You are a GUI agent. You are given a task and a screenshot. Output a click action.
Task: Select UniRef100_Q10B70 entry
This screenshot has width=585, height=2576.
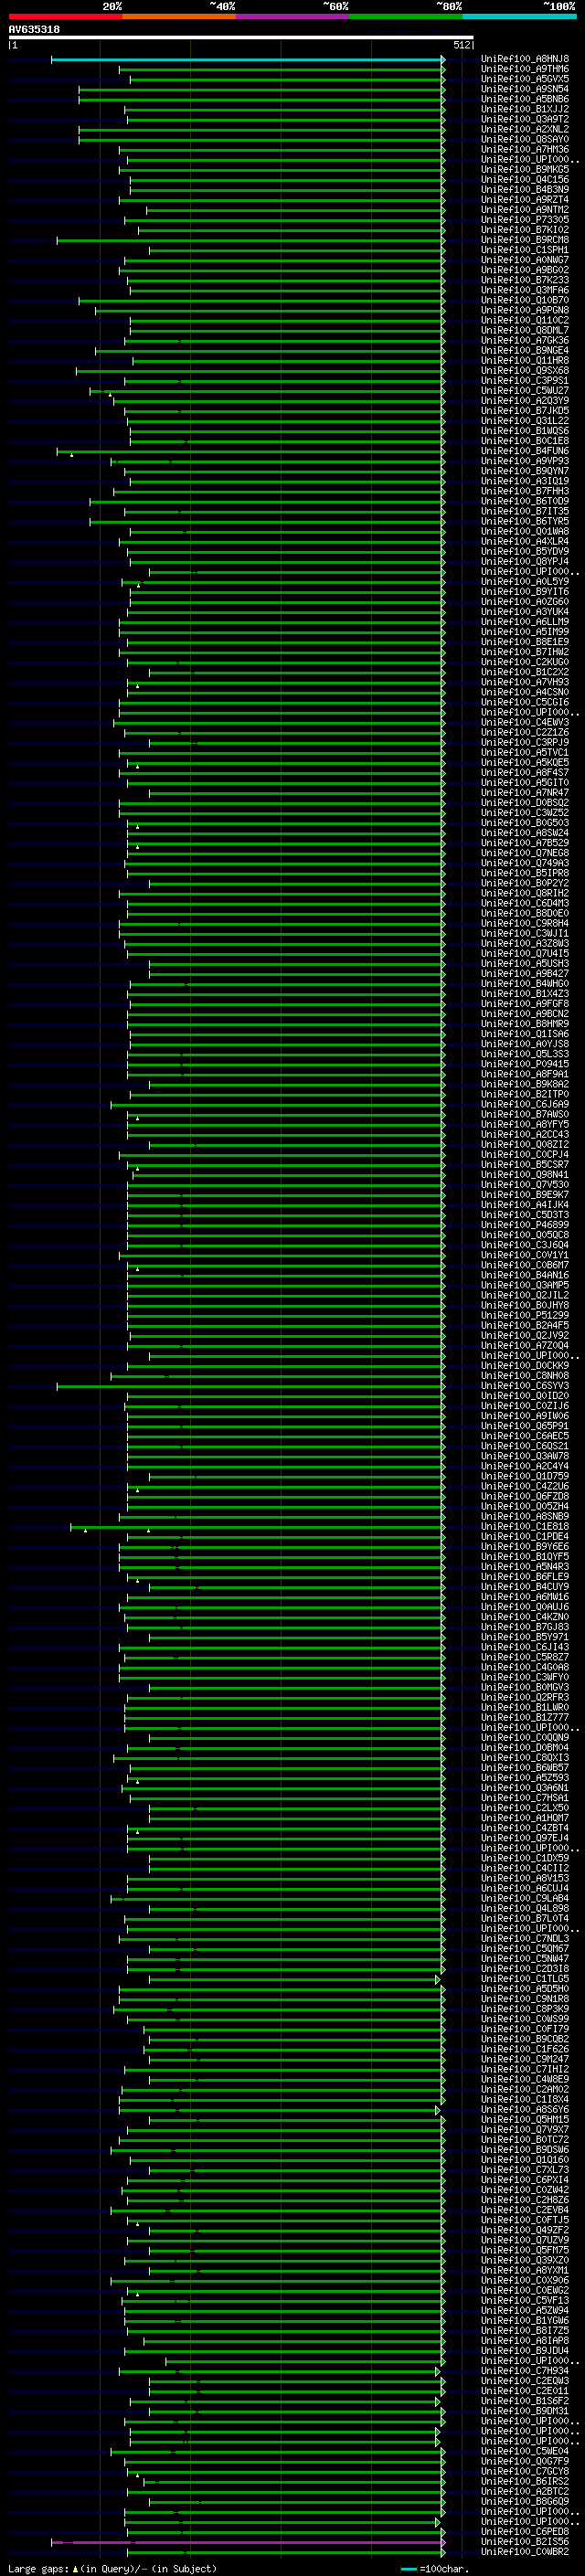525,300
